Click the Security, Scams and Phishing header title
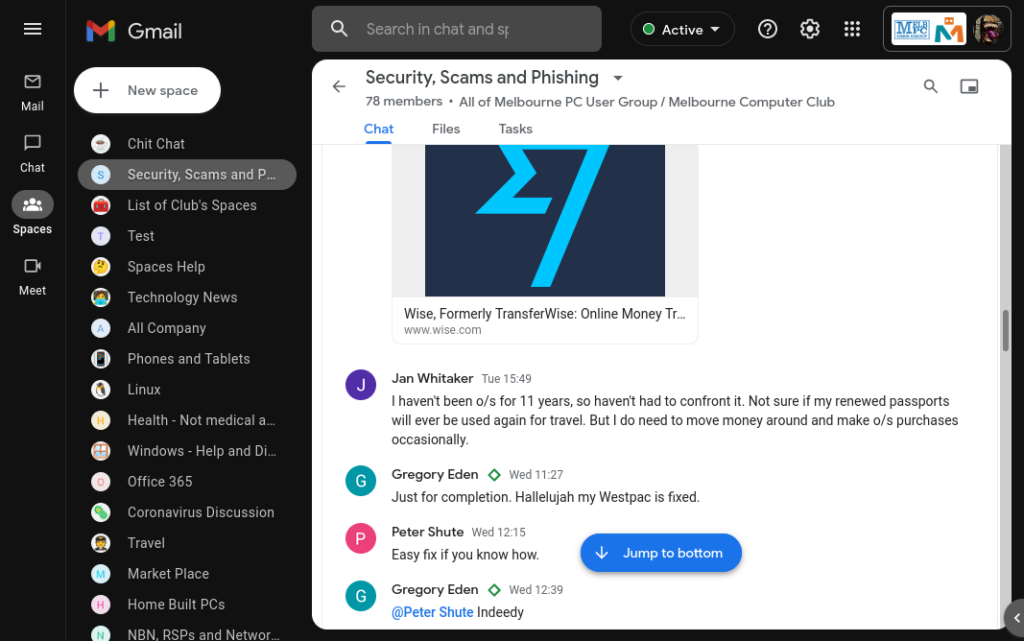Viewport: 1024px width, 641px height. click(x=482, y=78)
